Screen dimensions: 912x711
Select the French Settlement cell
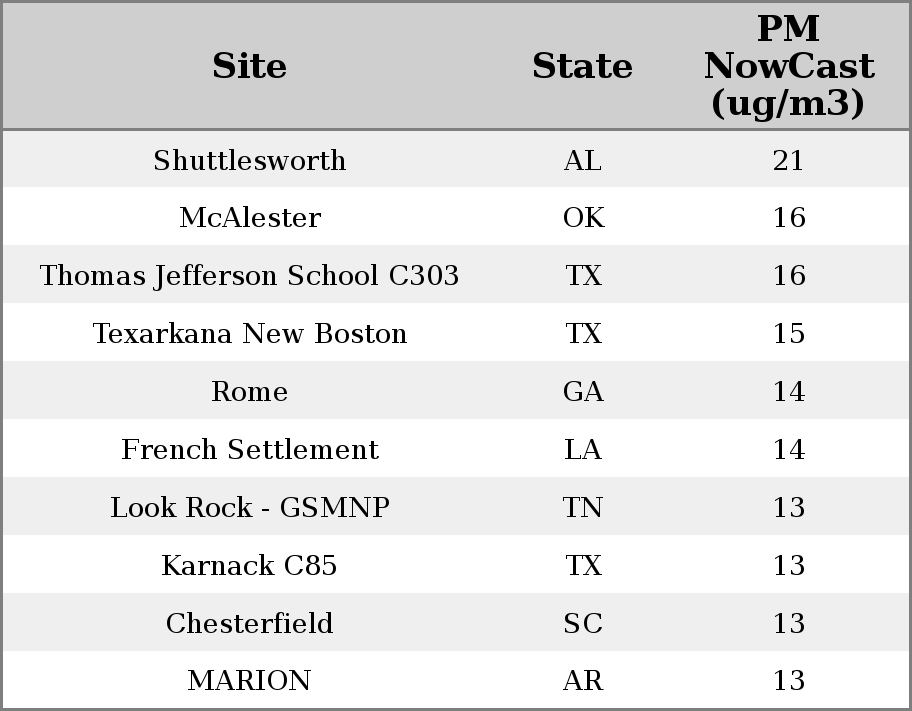[250, 449]
